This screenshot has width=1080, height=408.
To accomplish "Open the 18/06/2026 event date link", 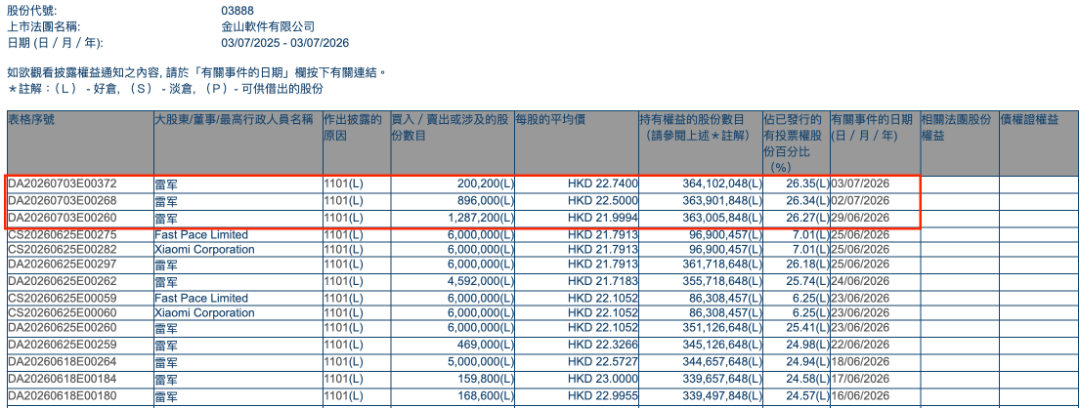I will point(862,362).
